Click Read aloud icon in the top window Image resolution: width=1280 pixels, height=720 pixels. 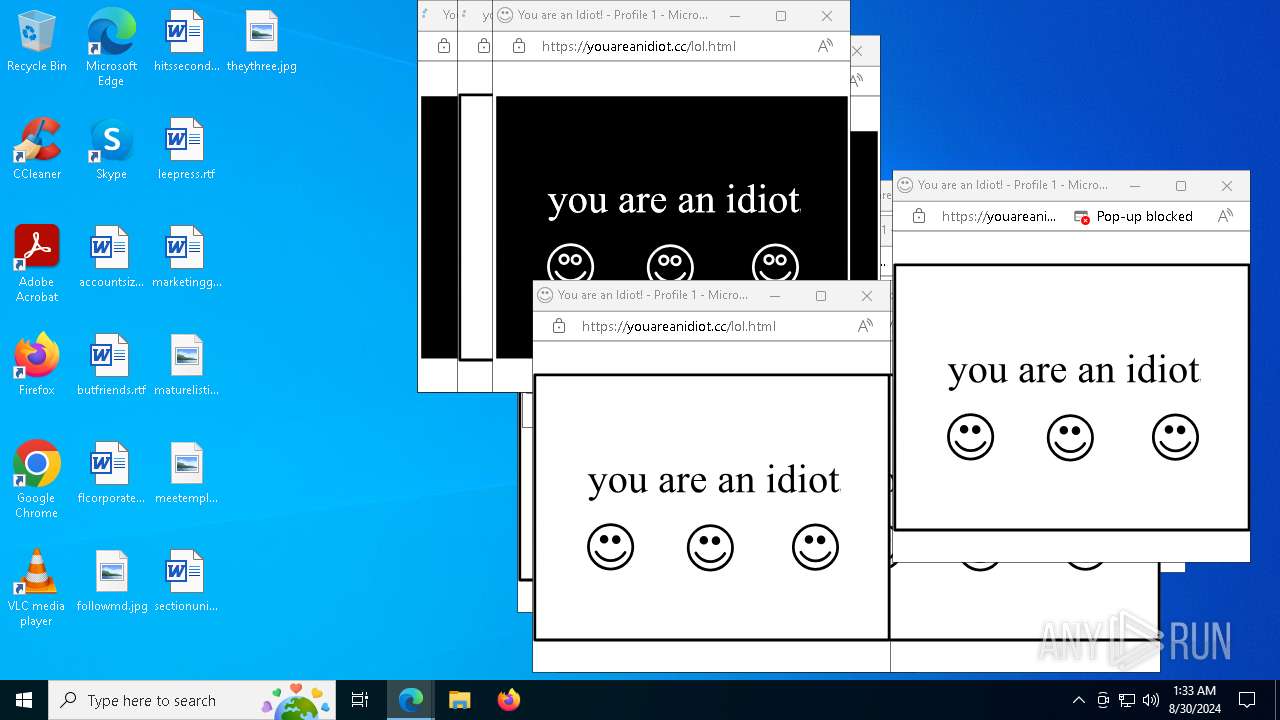(825, 46)
